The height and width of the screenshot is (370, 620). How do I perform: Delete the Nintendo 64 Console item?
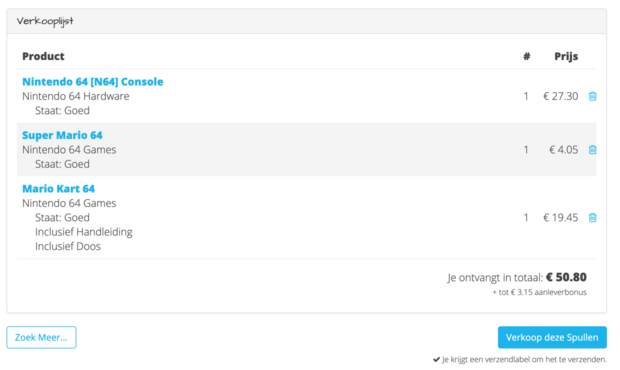pyautogui.click(x=592, y=96)
